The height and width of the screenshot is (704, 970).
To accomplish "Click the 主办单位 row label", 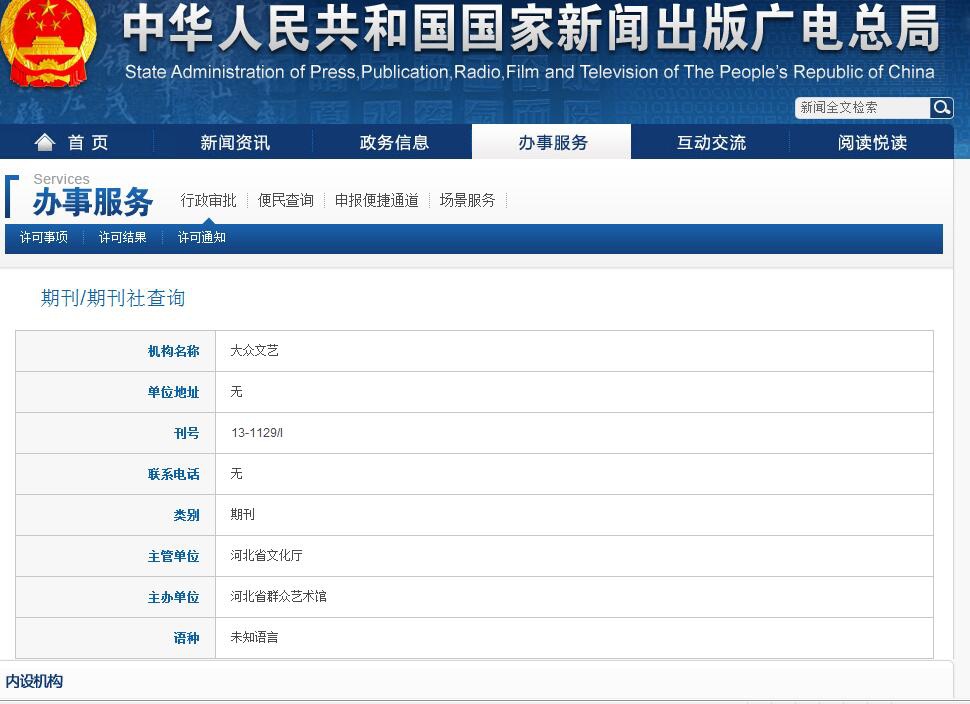I will click(x=173, y=597).
